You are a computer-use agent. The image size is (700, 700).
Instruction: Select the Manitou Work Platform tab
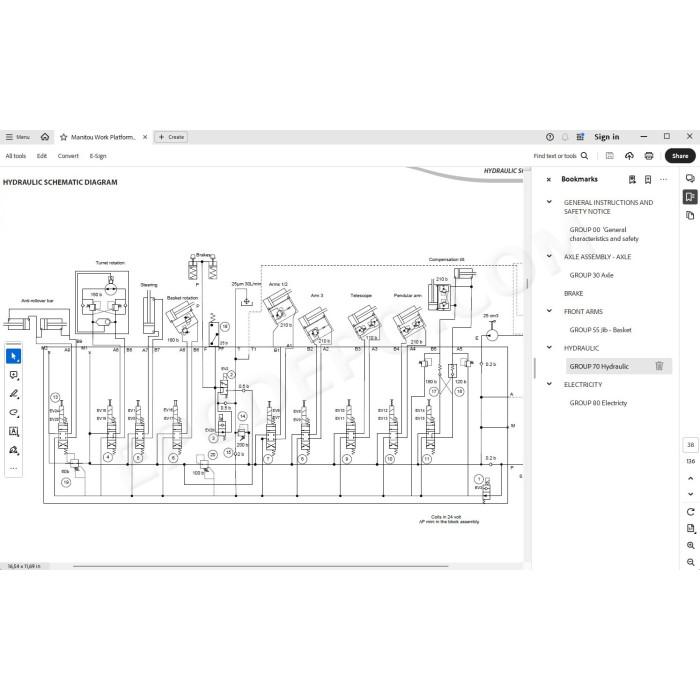point(103,137)
